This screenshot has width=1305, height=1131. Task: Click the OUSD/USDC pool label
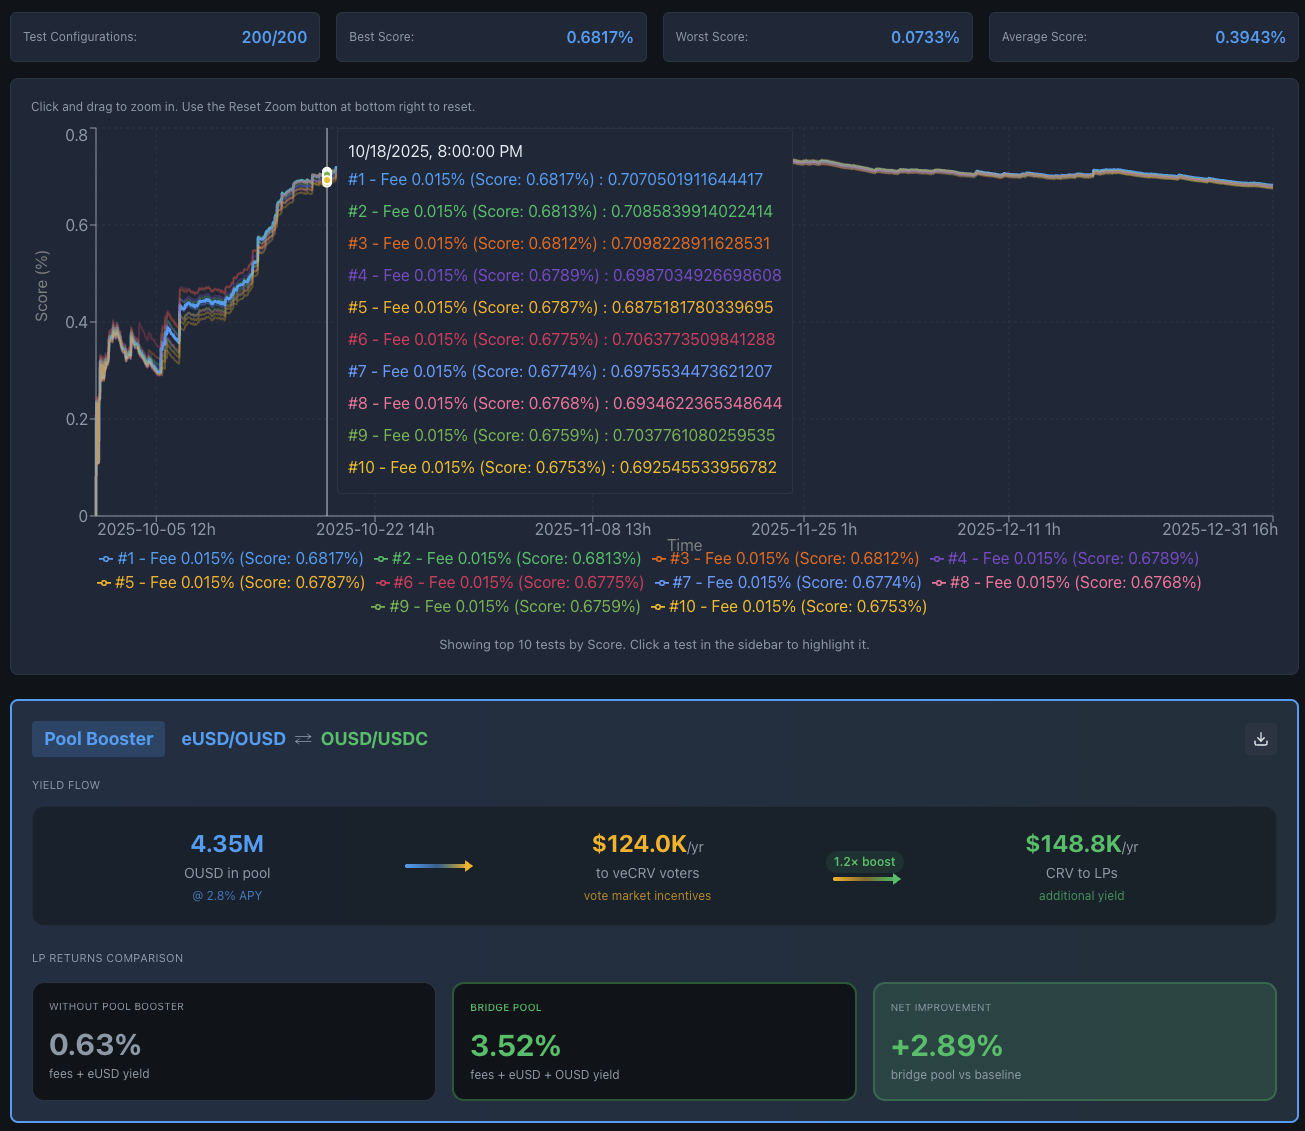(x=374, y=739)
